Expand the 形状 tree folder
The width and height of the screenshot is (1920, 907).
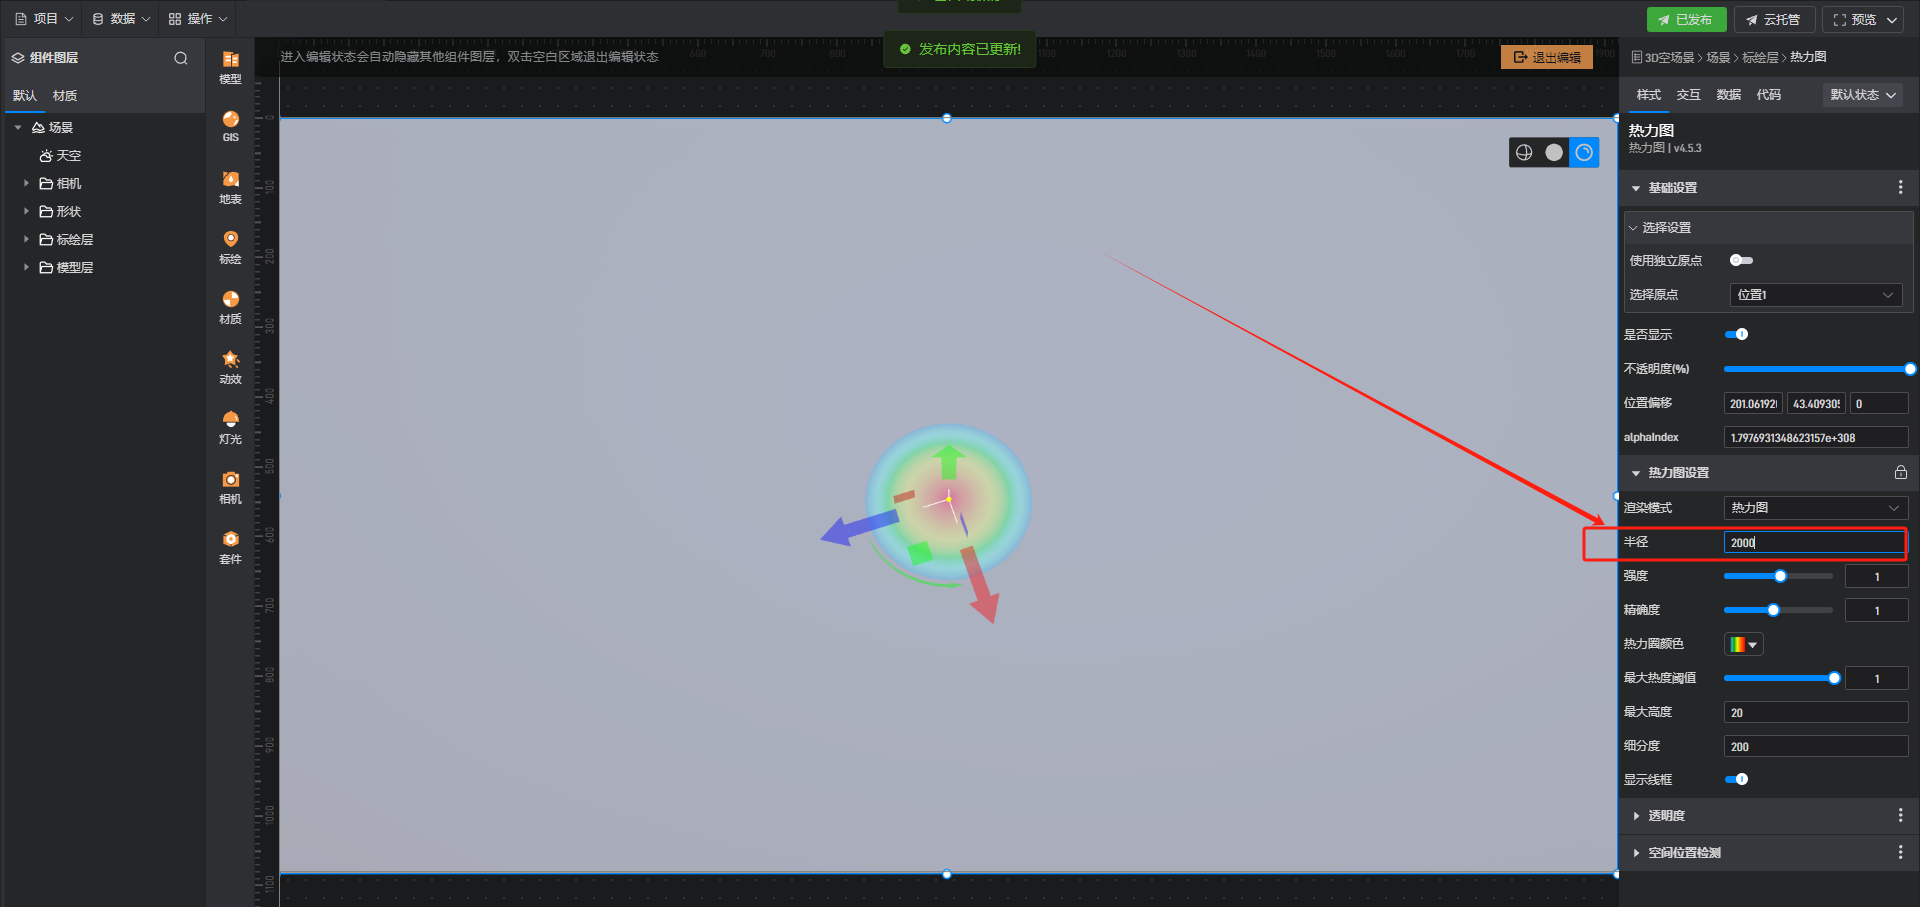(26, 212)
